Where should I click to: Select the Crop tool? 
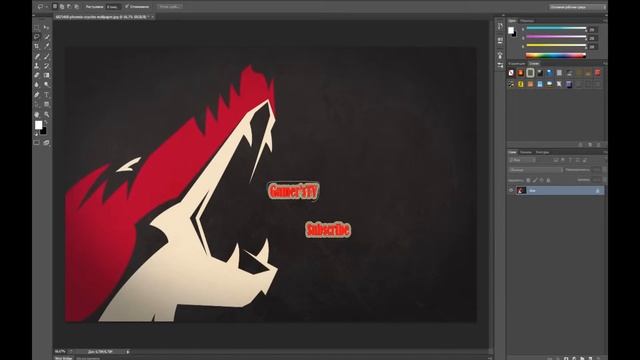(x=37, y=46)
